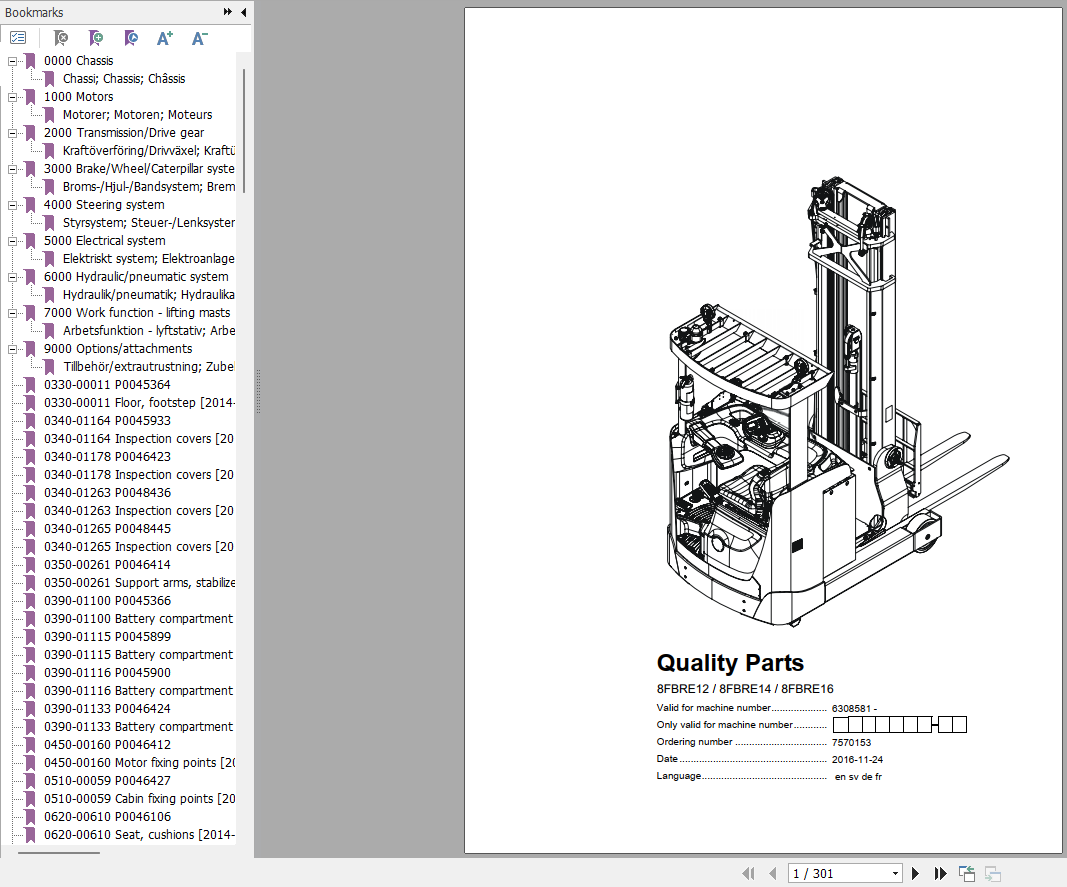Open the 0000 Chassis bookmark
Image resolution: width=1067 pixels, height=887 pixels.
click(x=78, y=61)
